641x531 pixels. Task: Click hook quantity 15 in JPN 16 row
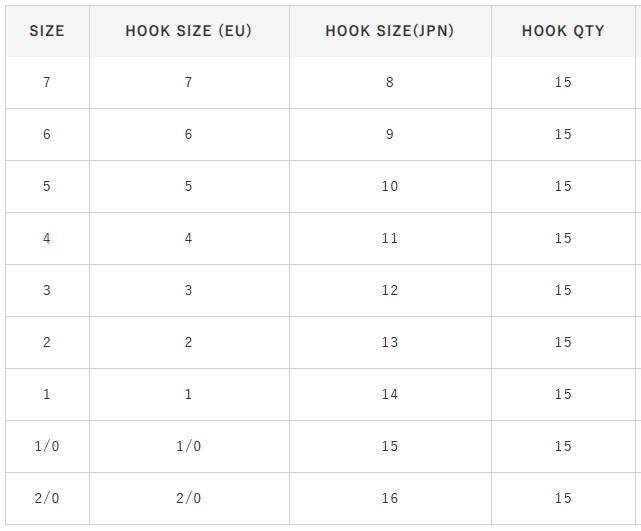point(563,498)
